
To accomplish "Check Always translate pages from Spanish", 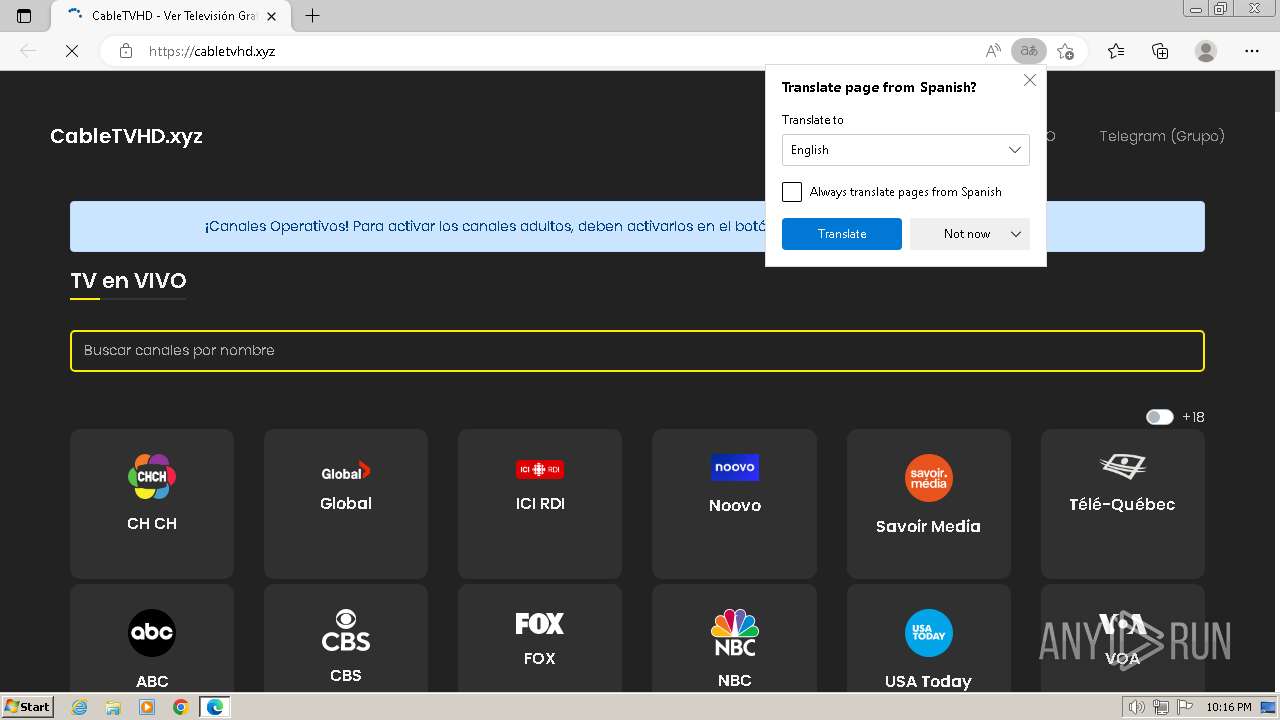I will coord(792,192).
